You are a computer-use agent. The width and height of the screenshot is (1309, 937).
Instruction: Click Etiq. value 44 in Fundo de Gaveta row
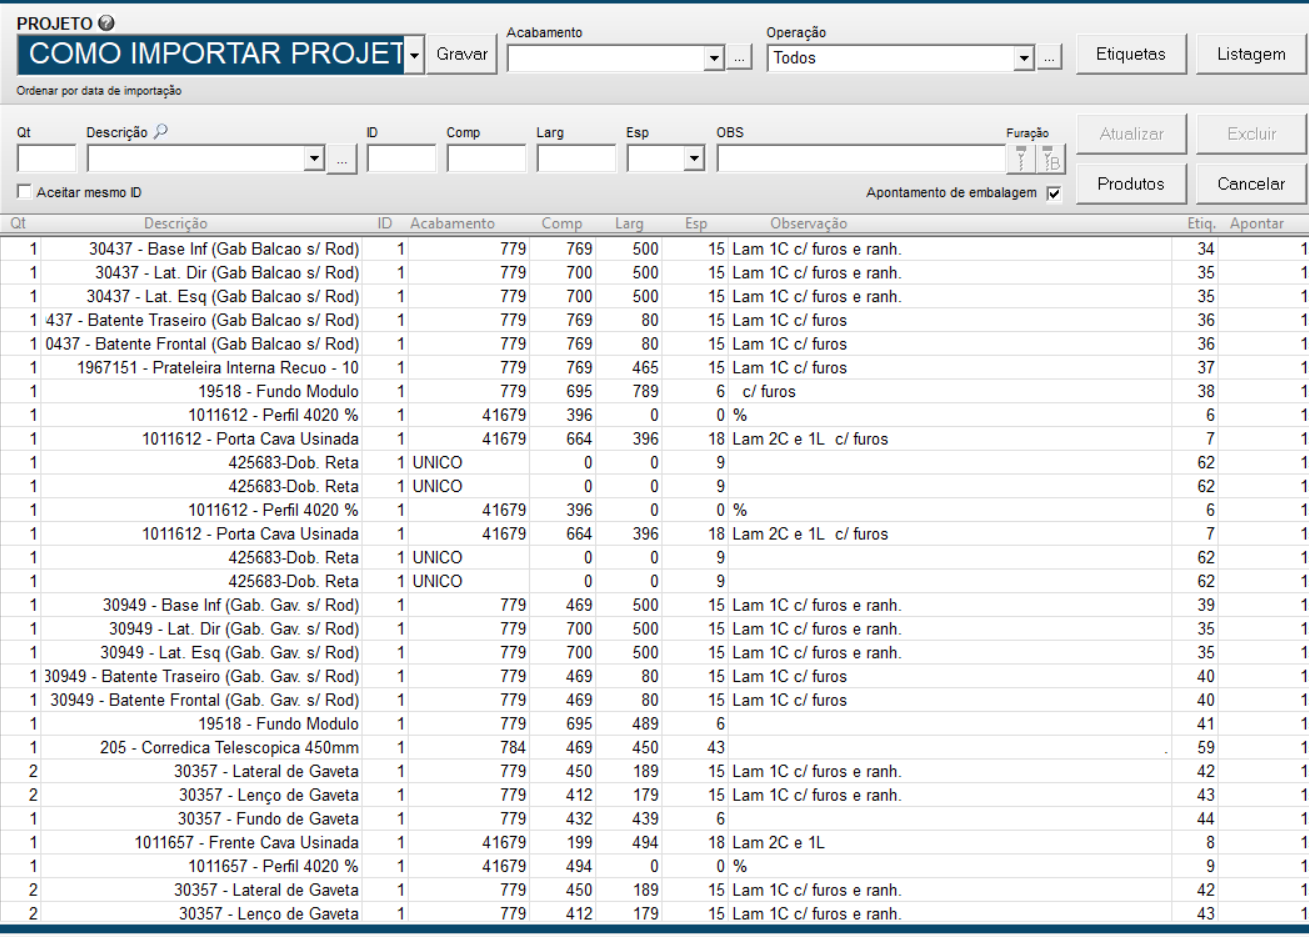[x=1206, y=819]
